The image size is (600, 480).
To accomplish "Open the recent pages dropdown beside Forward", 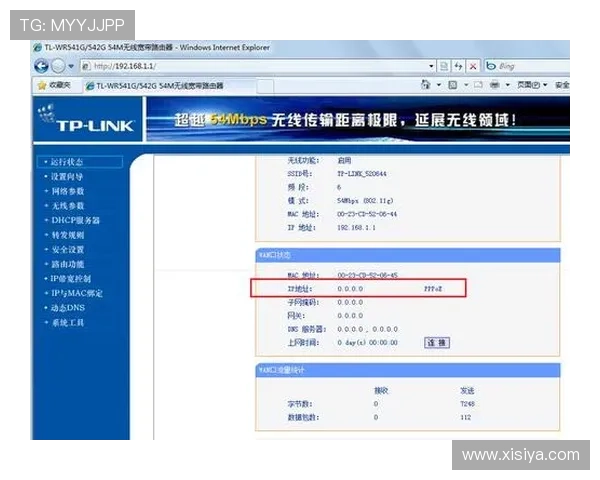I will [71, 66].
